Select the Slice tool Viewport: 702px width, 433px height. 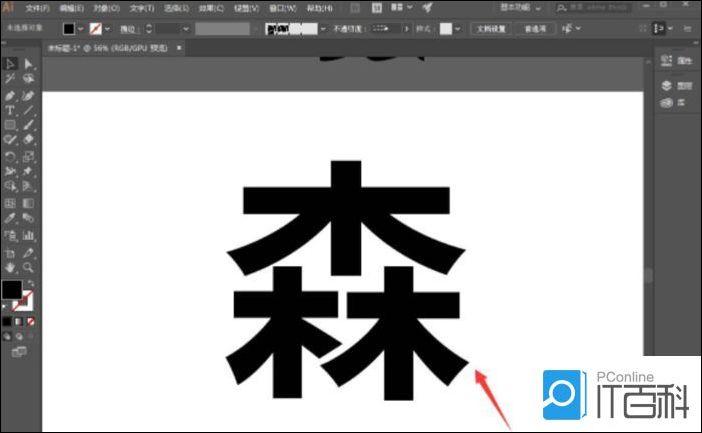point(28,253)
